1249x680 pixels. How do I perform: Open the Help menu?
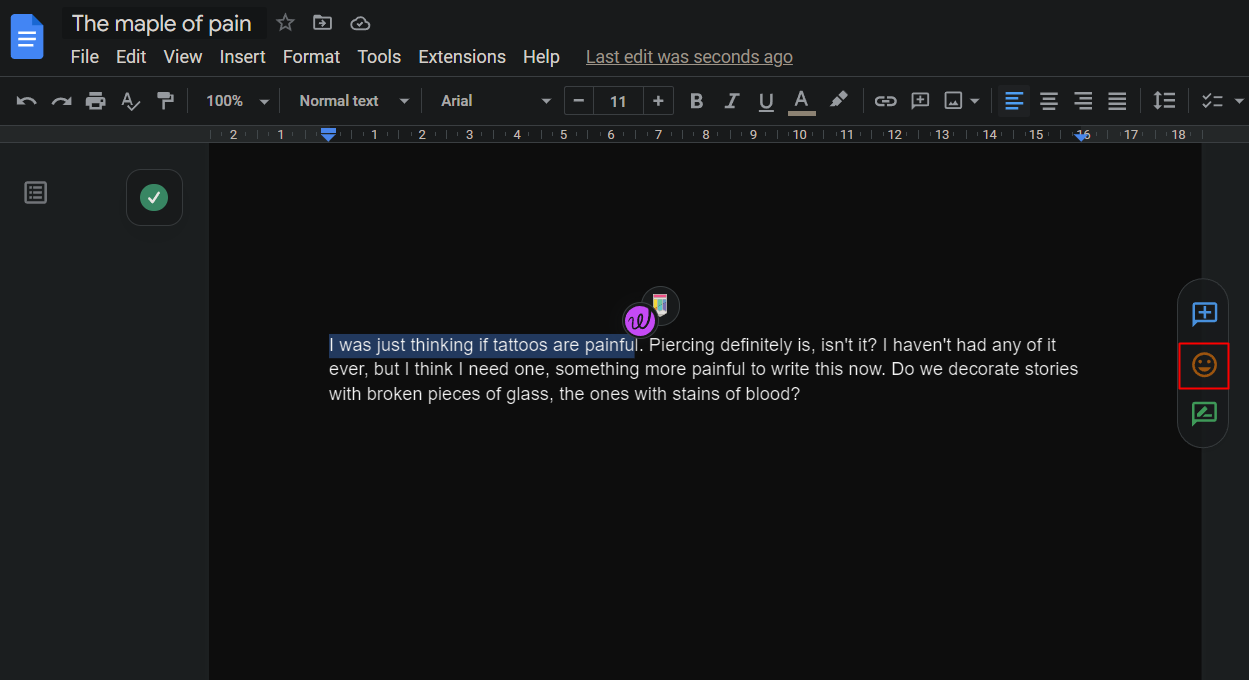541,57
